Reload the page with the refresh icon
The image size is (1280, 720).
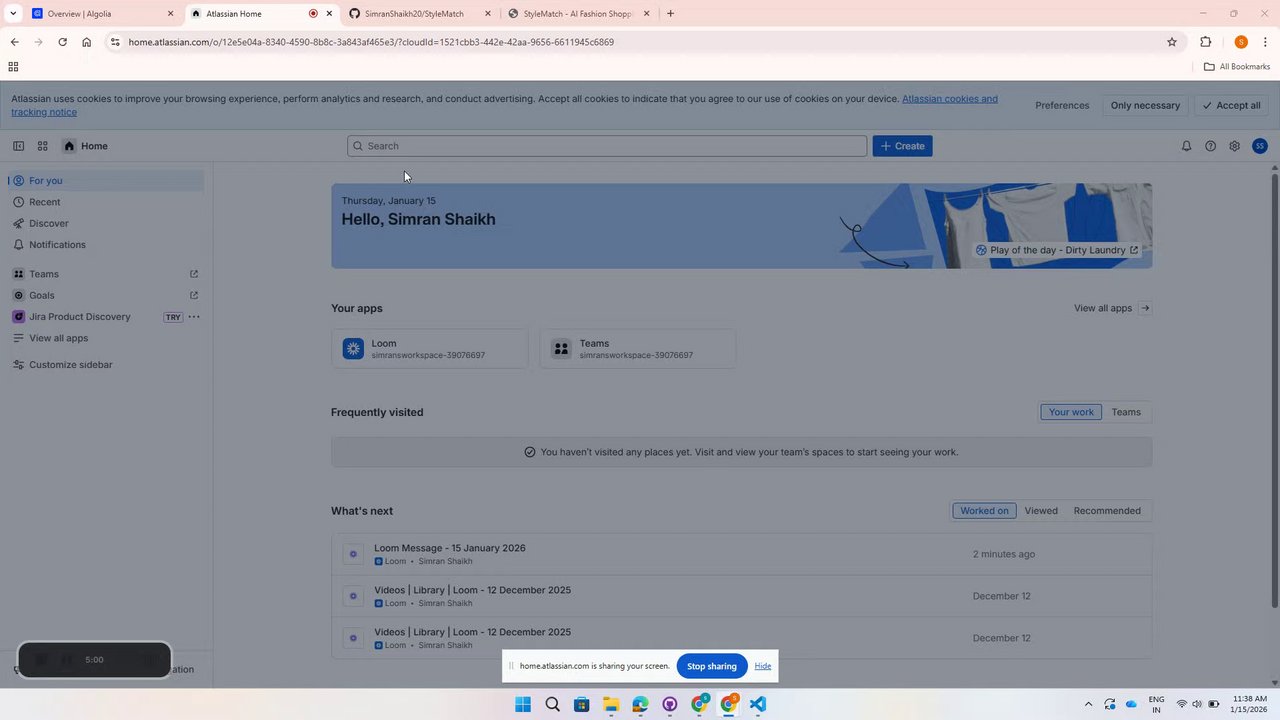point(62,42)
